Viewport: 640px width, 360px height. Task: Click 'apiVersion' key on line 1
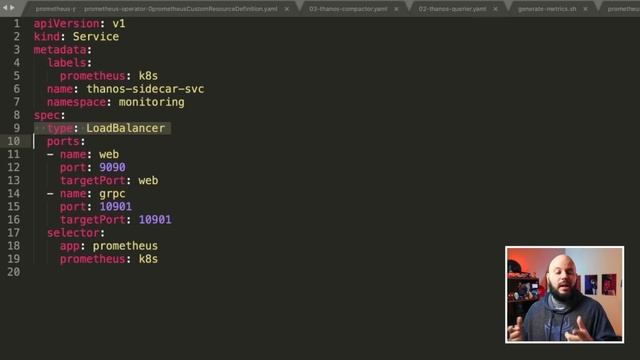pyautogui.click(x=66, y=24)
